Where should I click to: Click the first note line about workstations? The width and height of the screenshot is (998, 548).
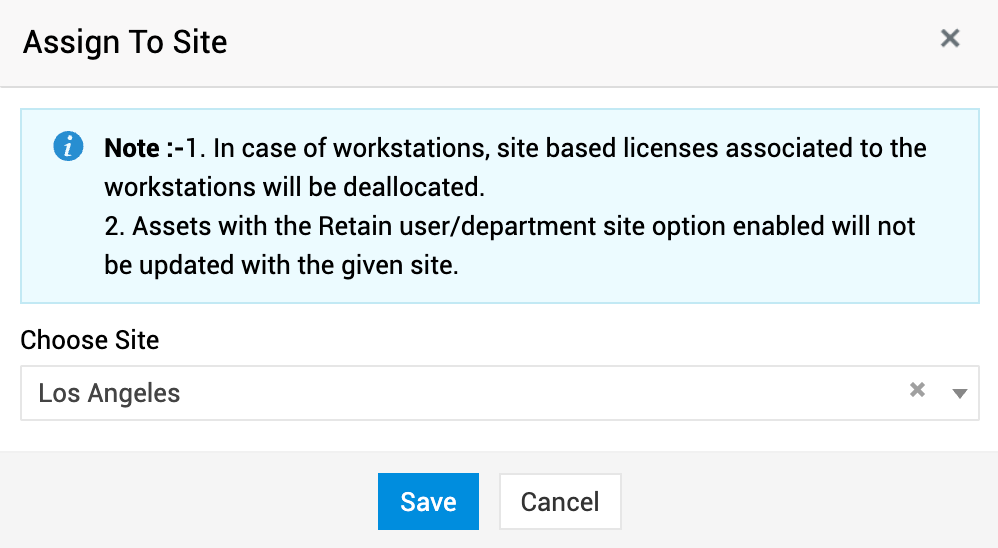click(x=560, y=149)
